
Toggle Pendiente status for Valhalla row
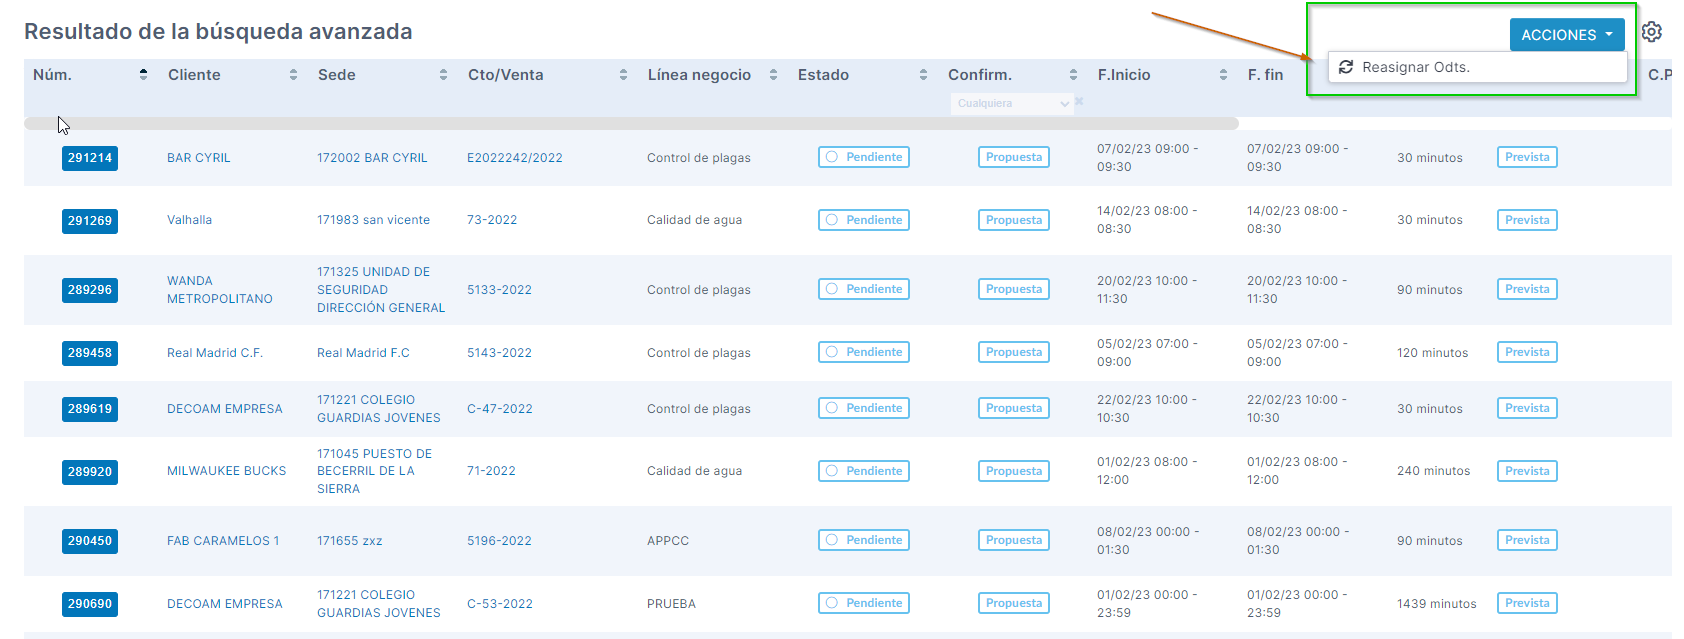[864, 220]
